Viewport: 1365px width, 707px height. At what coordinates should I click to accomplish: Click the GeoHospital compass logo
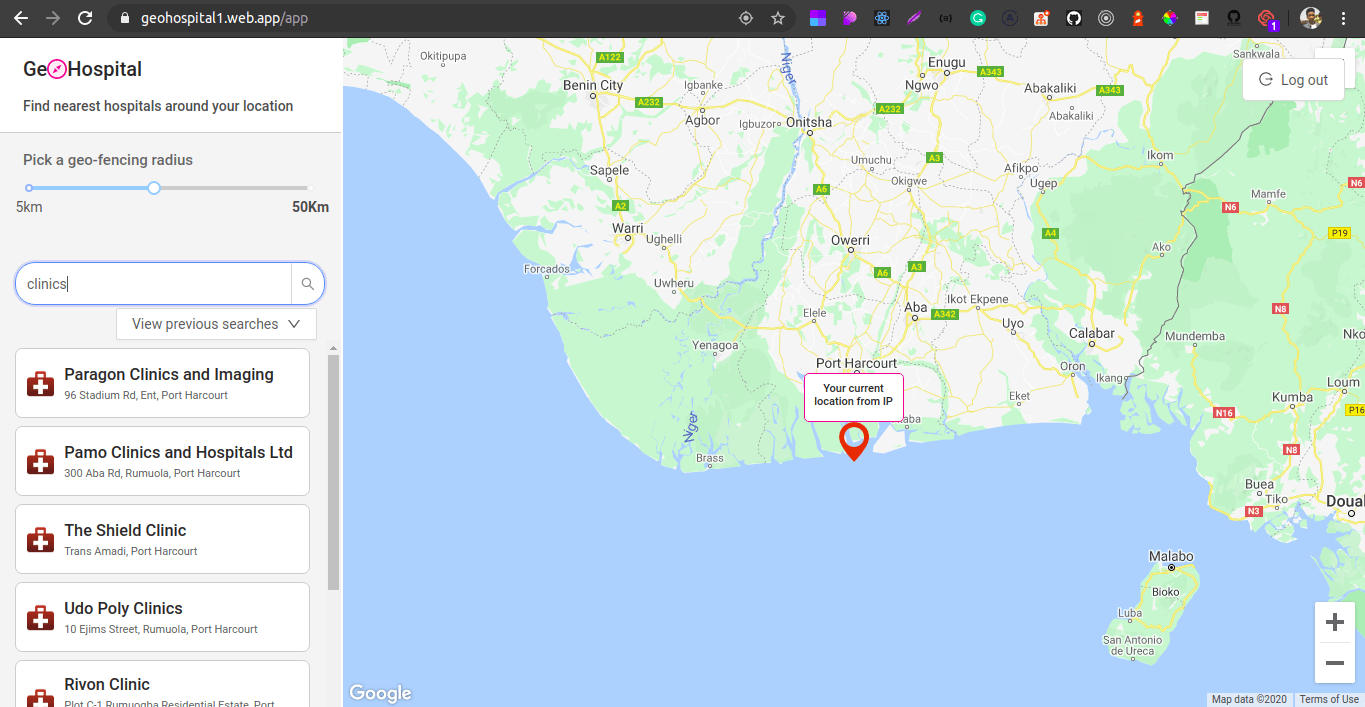click(58, 69)
